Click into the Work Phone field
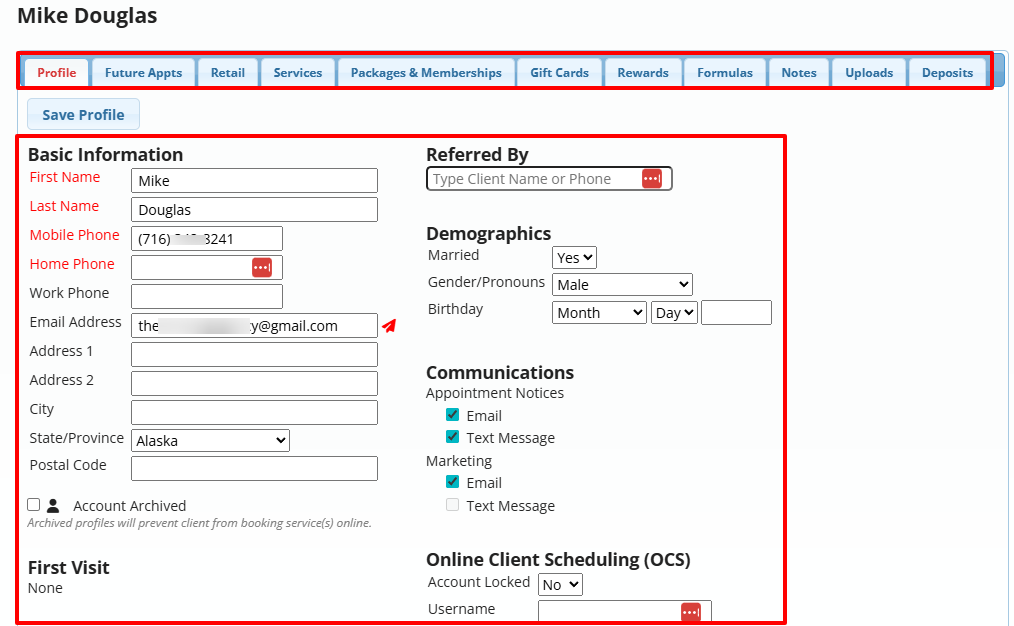The image size is (1014, 626). (207, 296)
